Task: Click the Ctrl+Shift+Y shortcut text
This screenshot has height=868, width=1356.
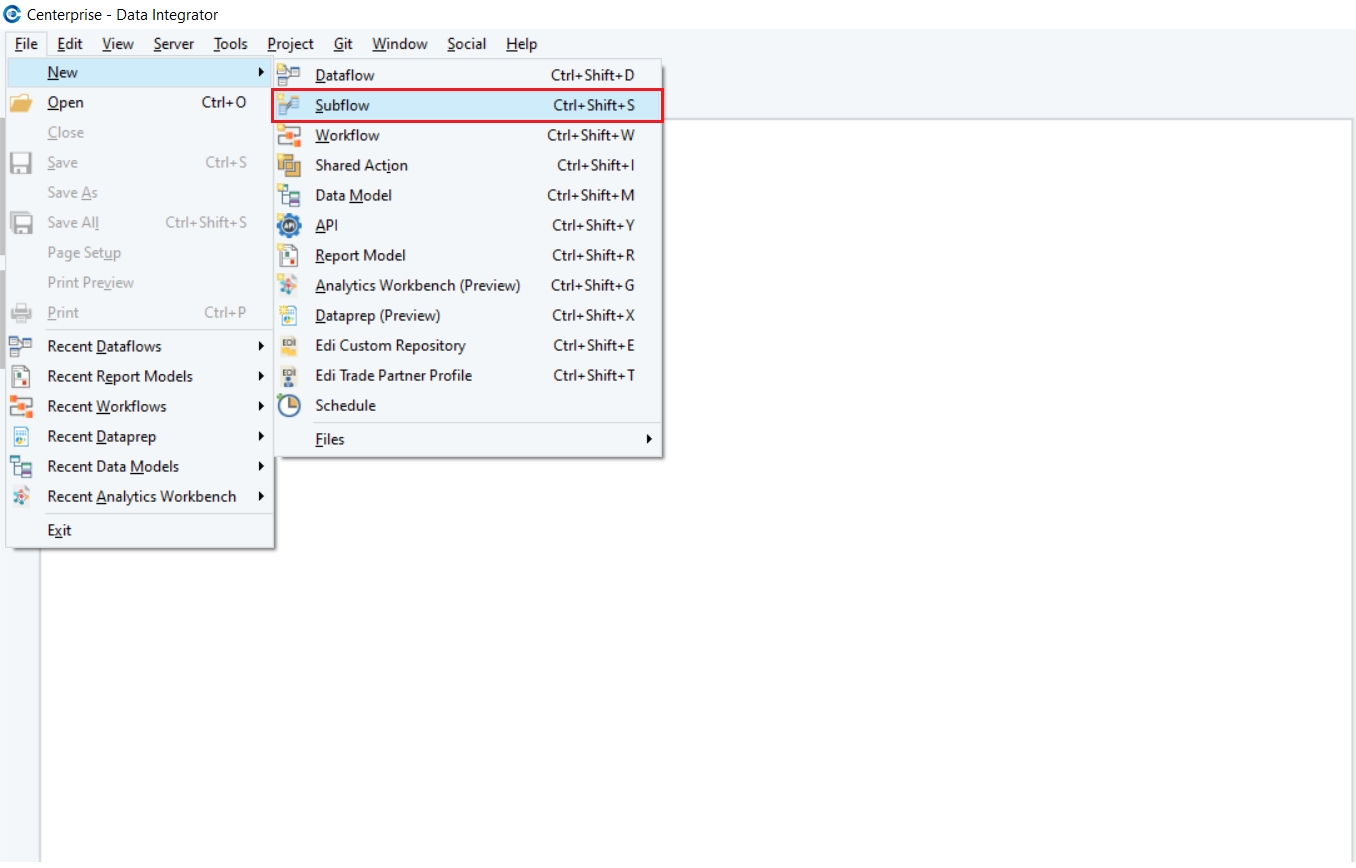Action: tap(593, 225)
